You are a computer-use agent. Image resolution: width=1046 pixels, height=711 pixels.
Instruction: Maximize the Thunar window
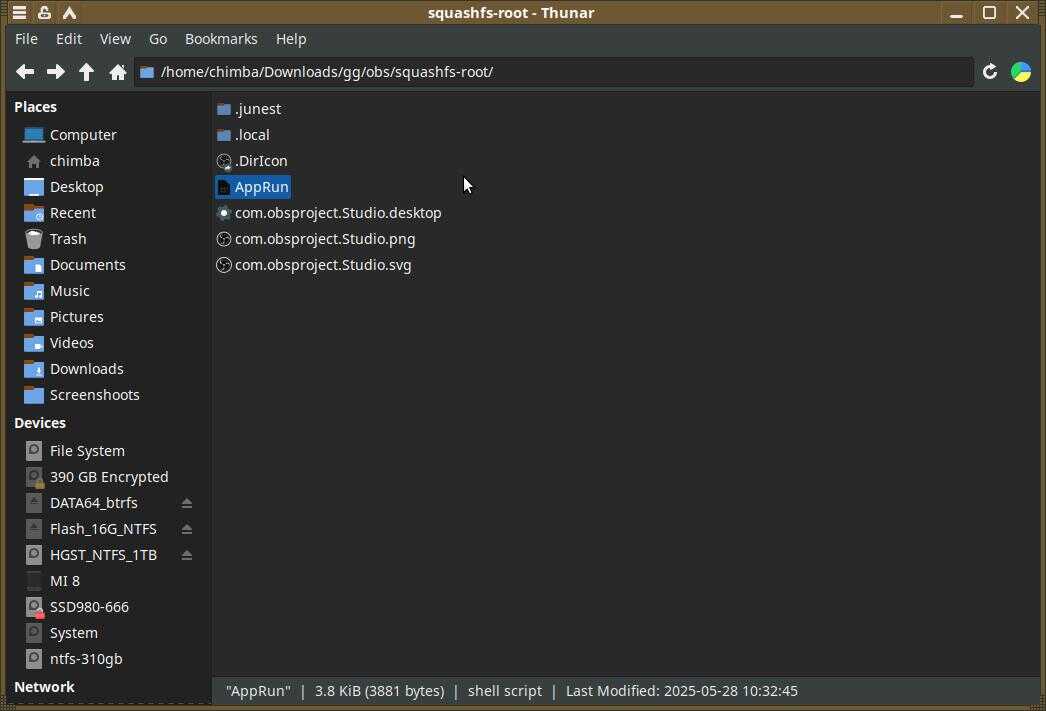point(989,13)
